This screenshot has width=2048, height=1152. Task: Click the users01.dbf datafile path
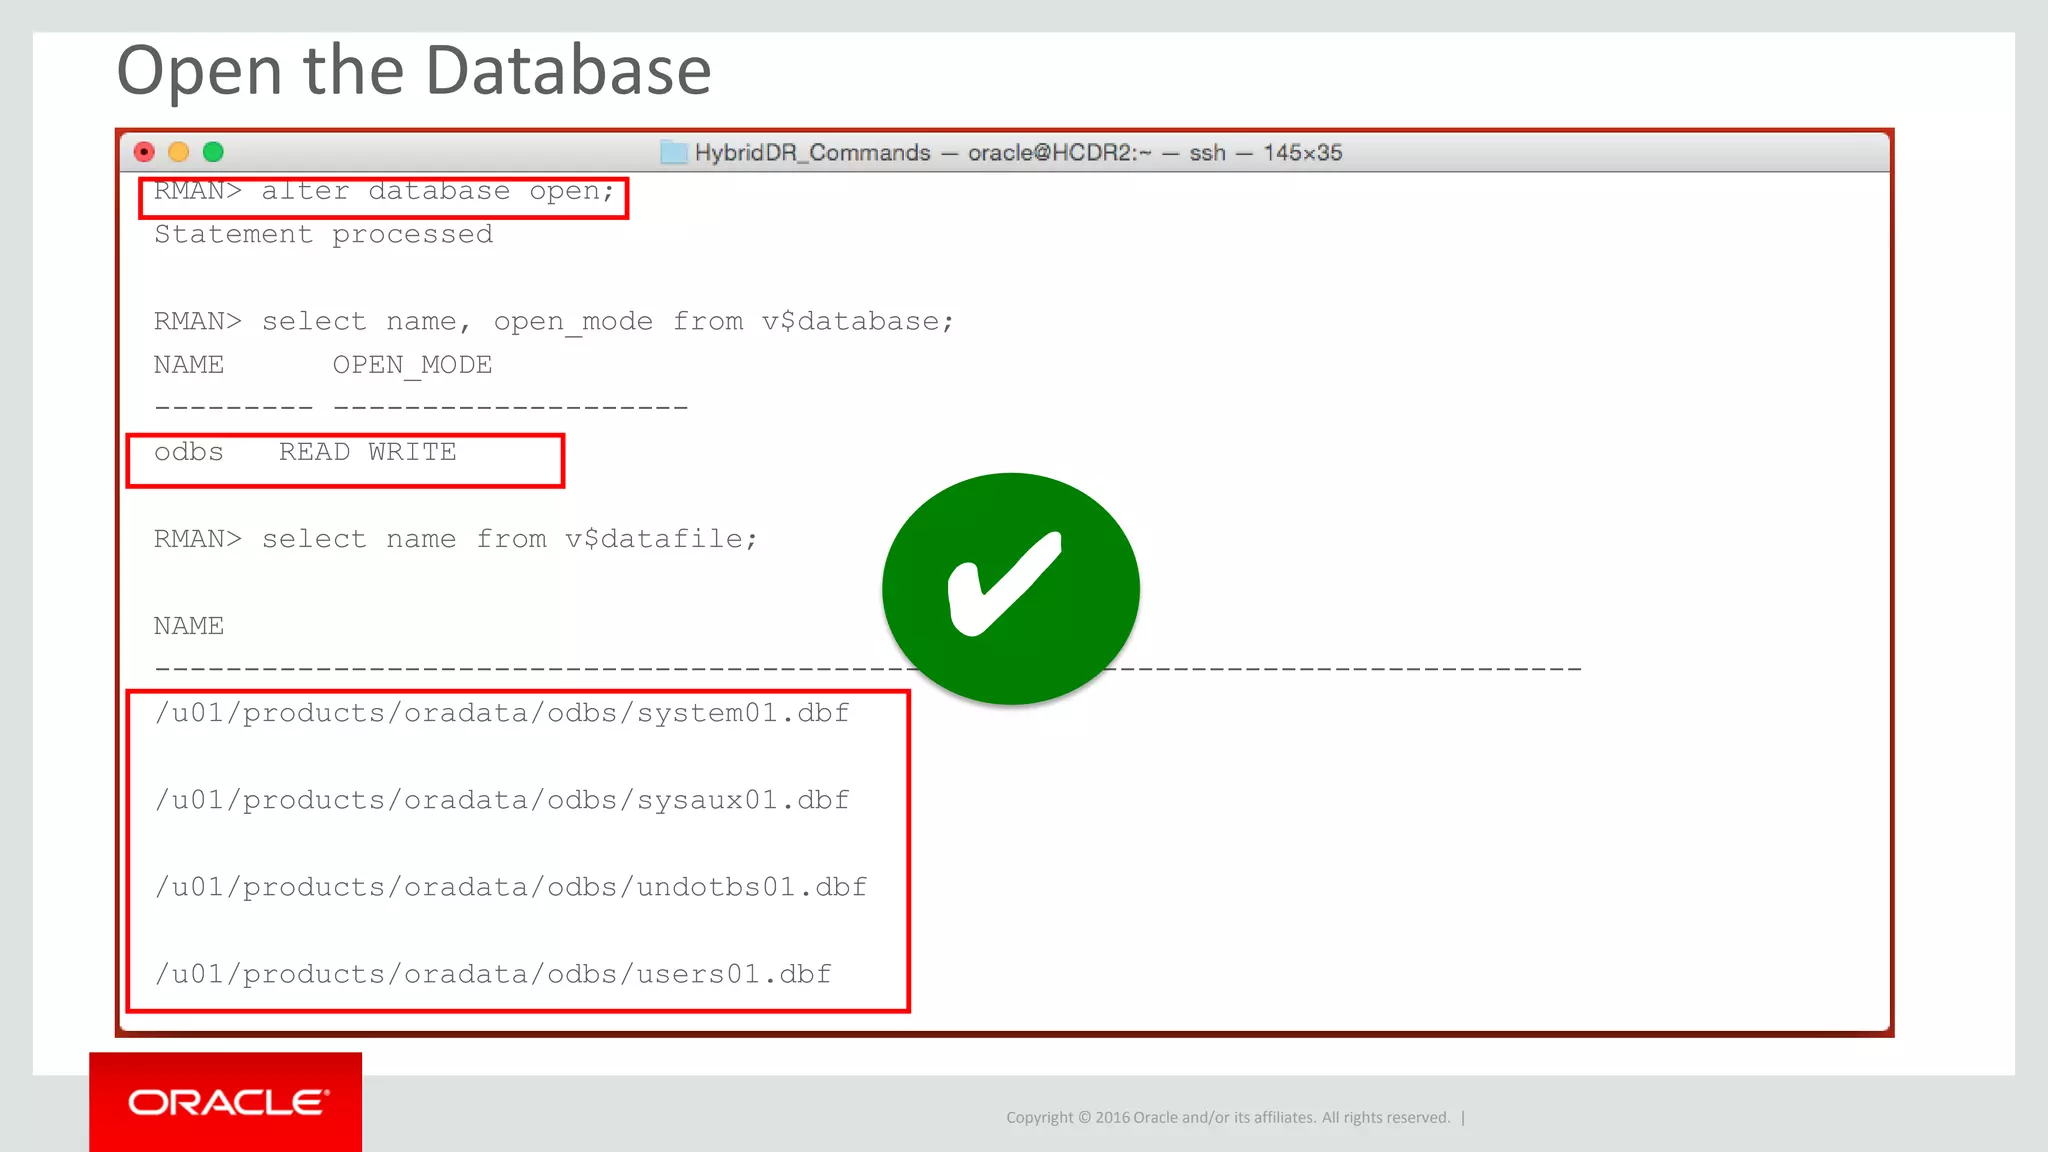click(493, 974)
